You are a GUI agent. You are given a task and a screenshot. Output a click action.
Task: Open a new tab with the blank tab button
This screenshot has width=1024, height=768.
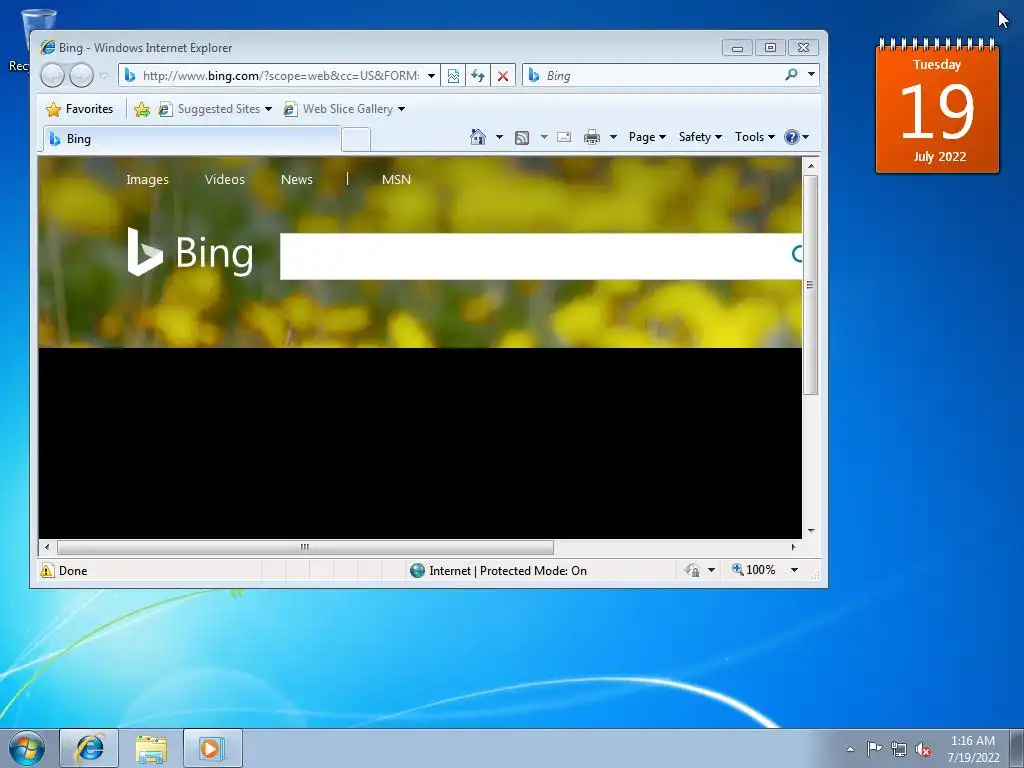[356, 140]
